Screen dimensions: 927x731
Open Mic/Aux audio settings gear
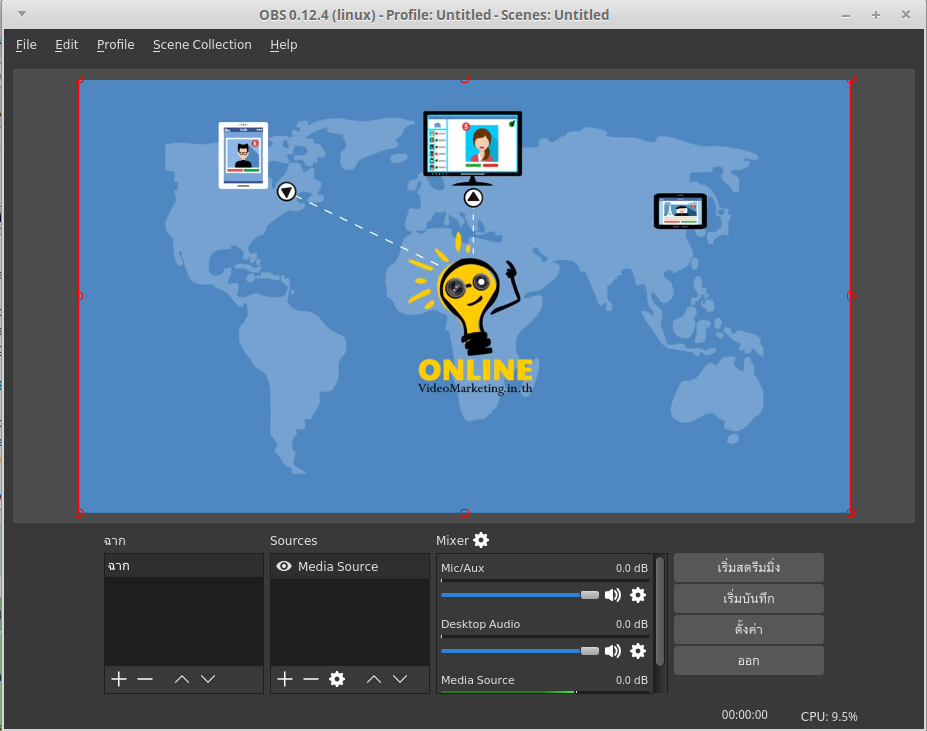[x=637, y=595]
